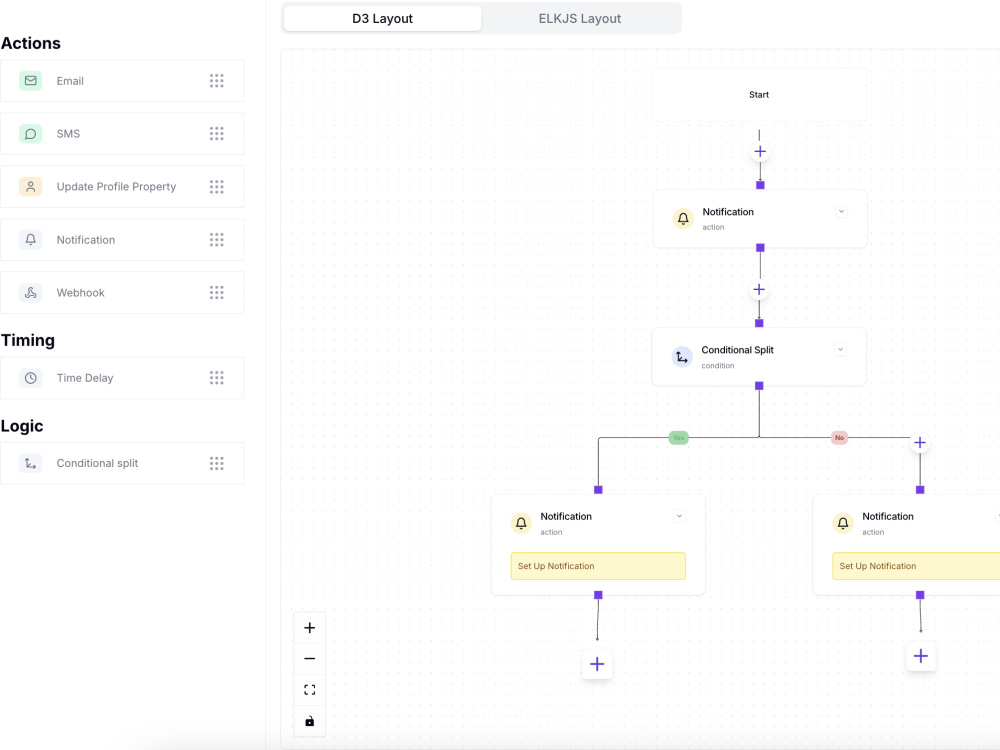Click the Yes branch label

679,438
